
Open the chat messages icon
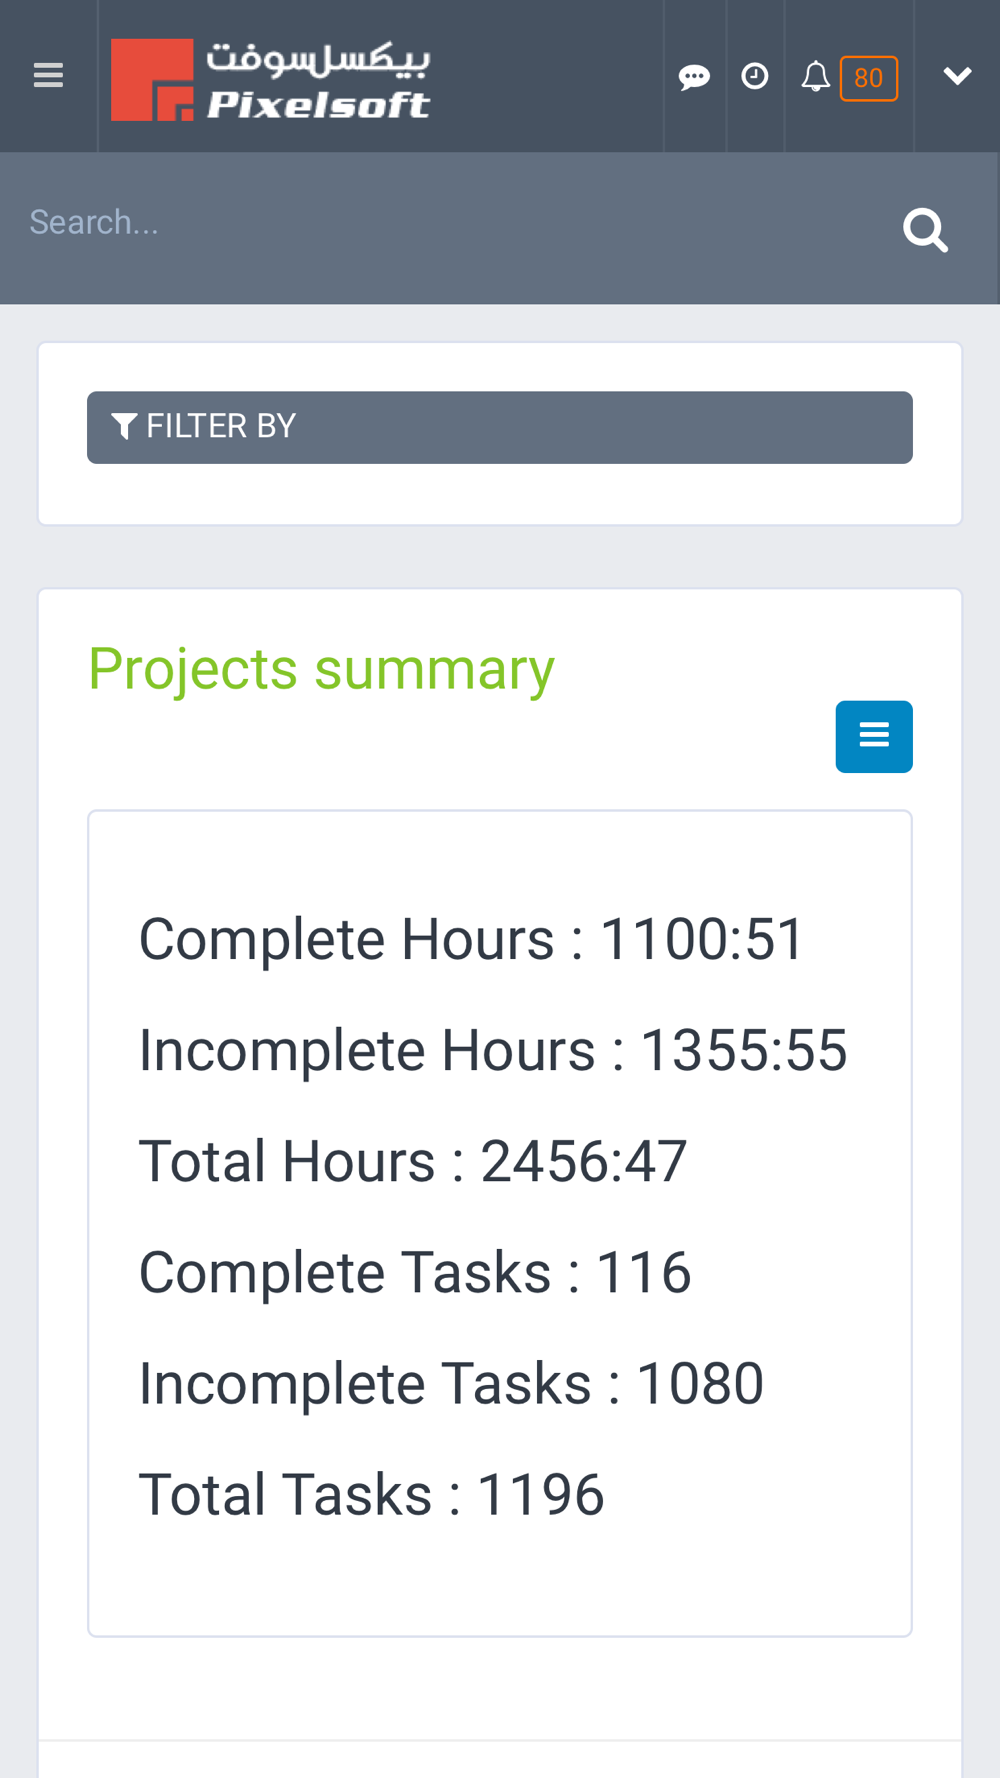pyautogui.click(x=694, y=77)
